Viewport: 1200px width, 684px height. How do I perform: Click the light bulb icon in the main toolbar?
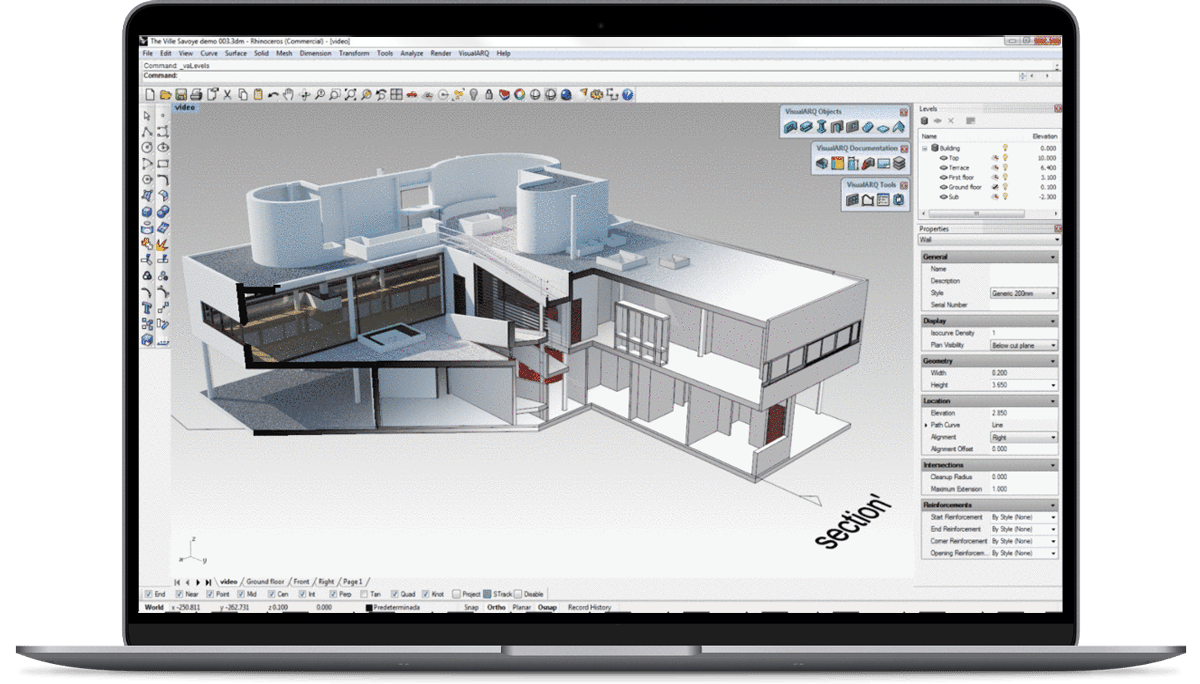(472, 95)
